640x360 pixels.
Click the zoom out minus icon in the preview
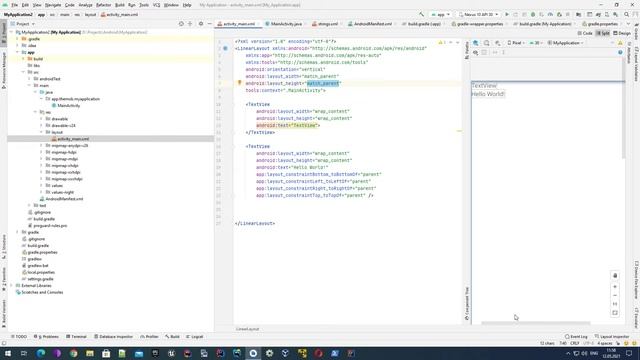(x=615, y=296)
